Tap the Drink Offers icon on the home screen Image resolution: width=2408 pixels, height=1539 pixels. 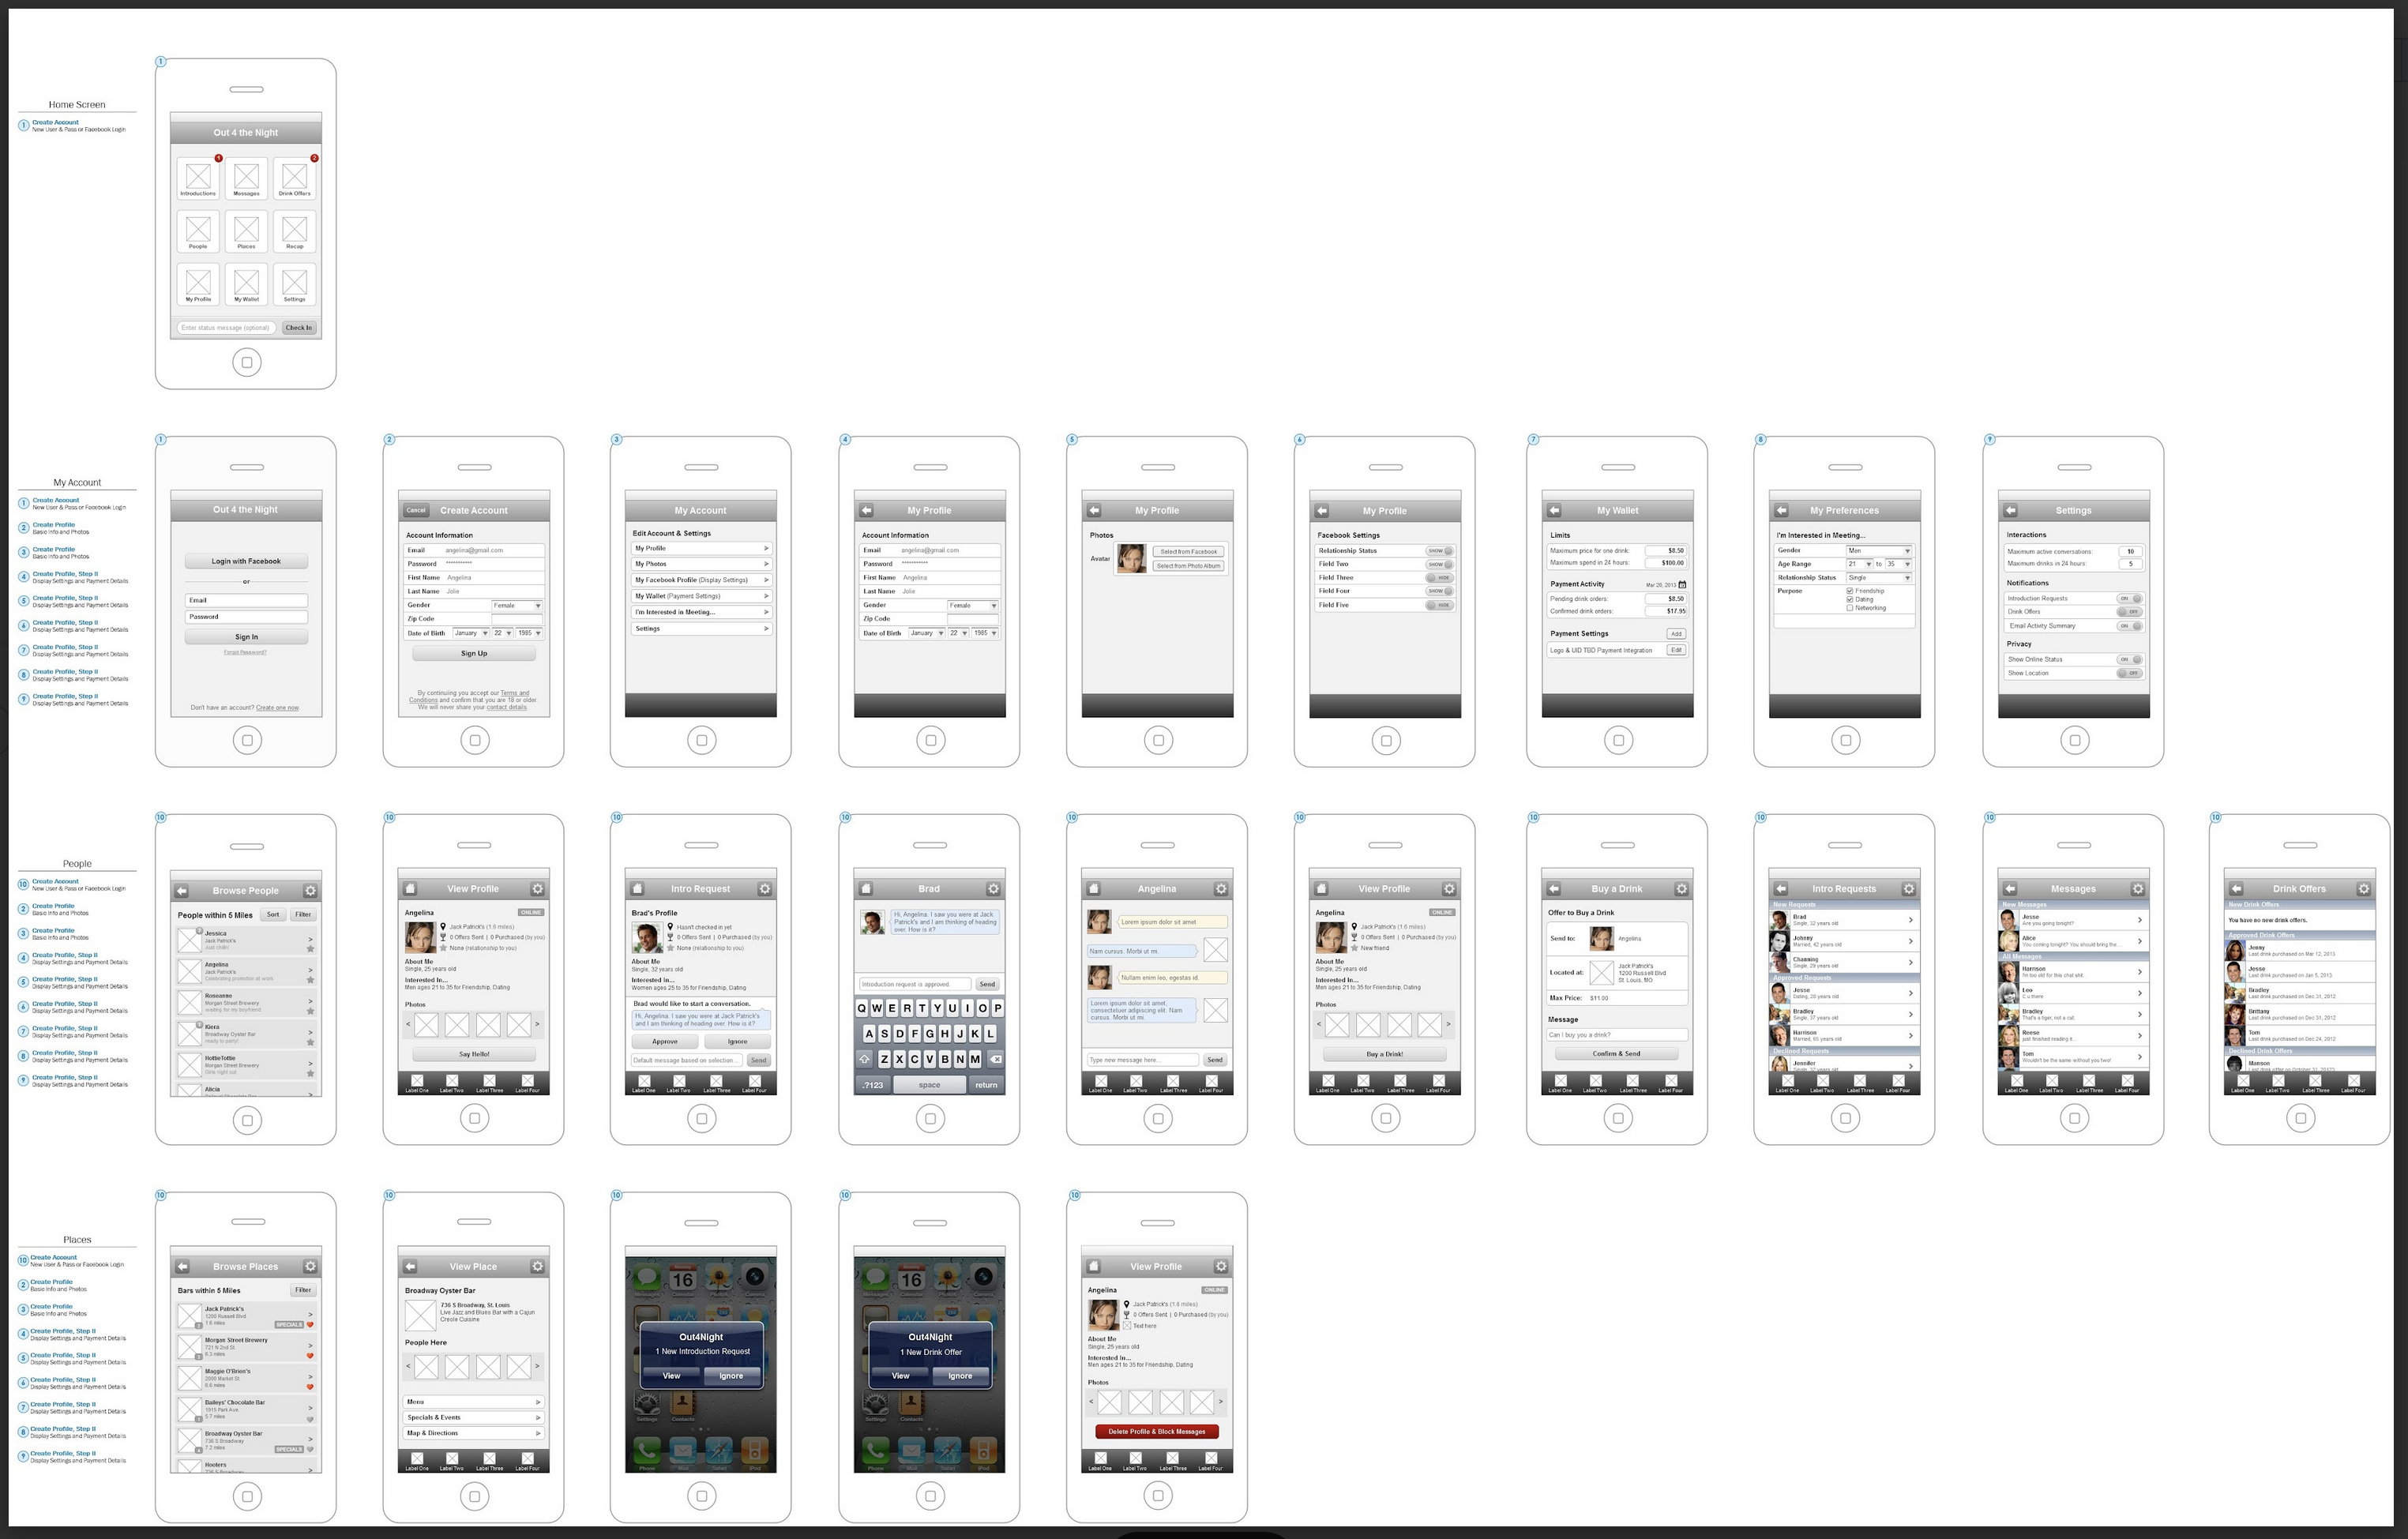[294, 178]
